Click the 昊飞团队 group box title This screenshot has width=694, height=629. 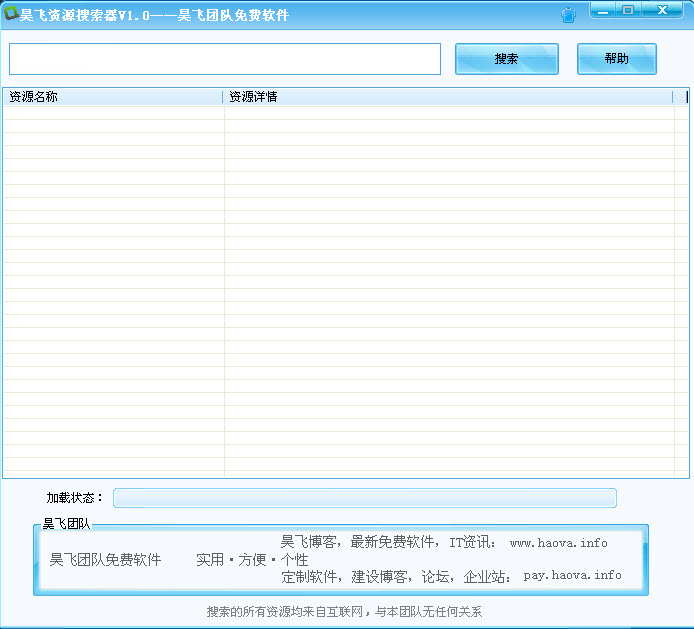[x=66, y=524]
